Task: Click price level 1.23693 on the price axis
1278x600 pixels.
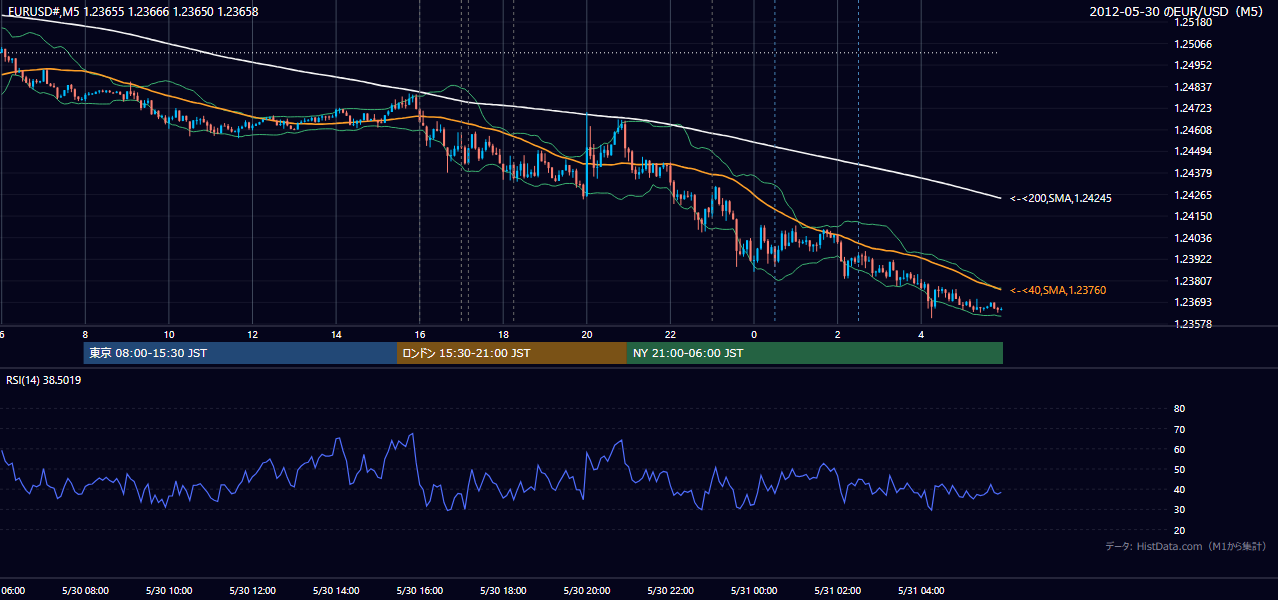Action: 1192,302
